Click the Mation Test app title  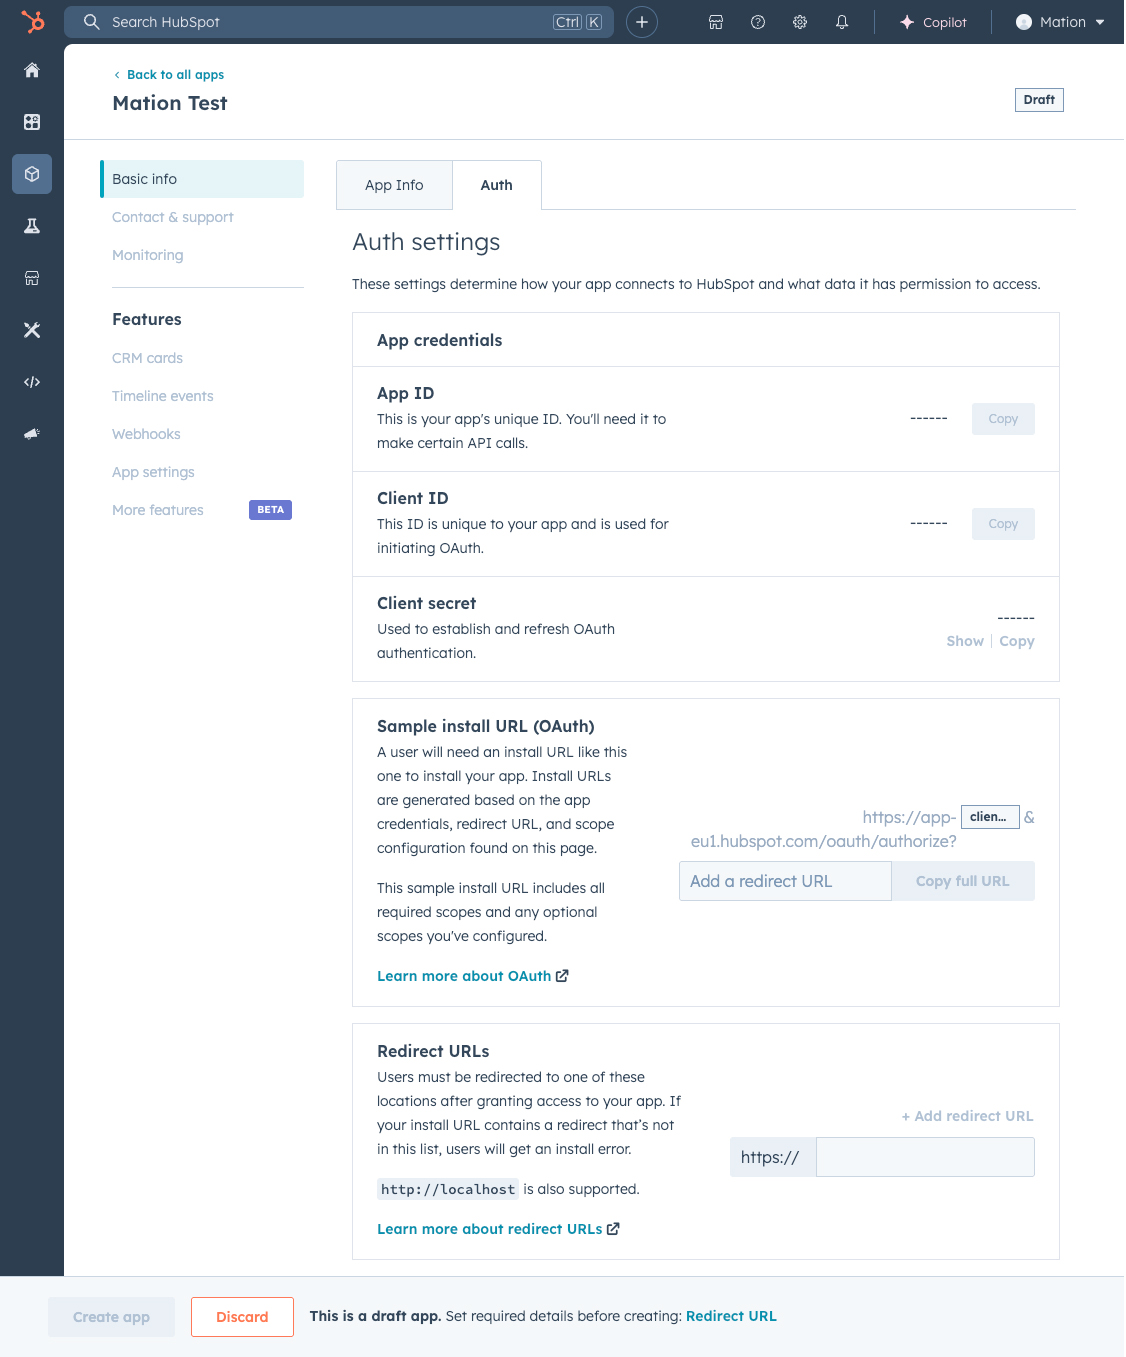pos(170,103)
